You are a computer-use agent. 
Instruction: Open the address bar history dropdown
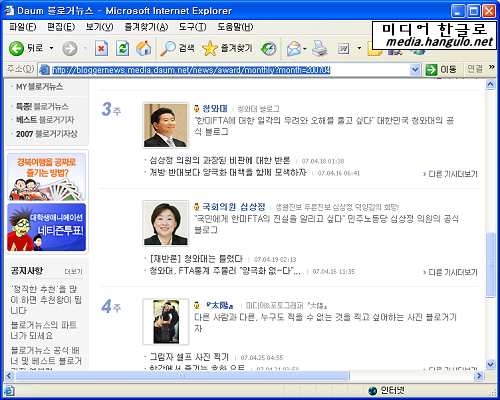(415, 70)
